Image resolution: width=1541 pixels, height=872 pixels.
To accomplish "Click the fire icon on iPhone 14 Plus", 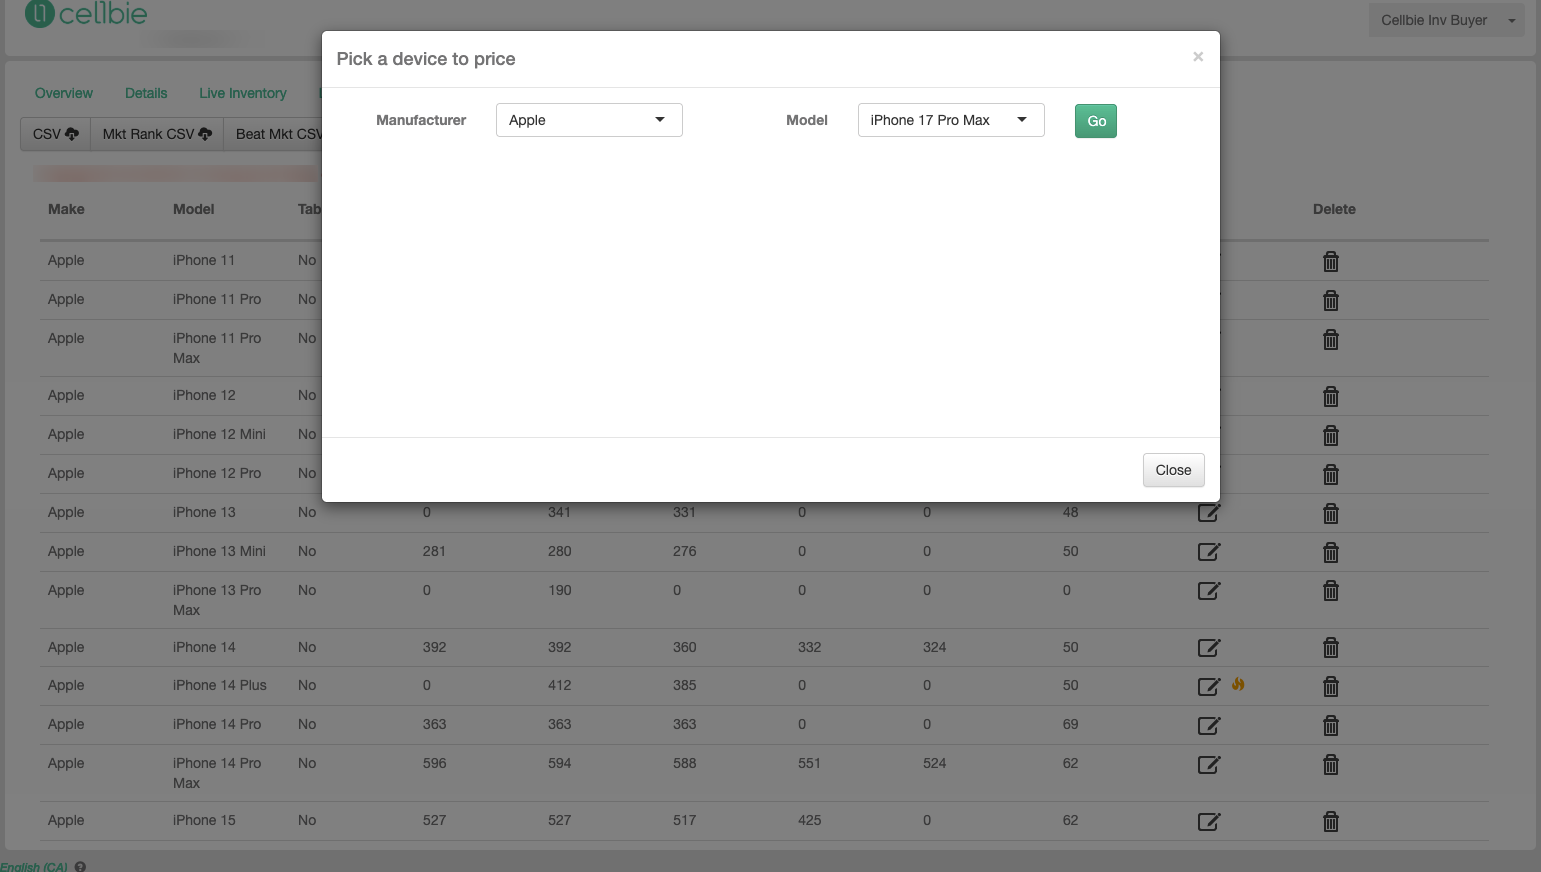I will pyautogui.click(x=1238, y=684).
